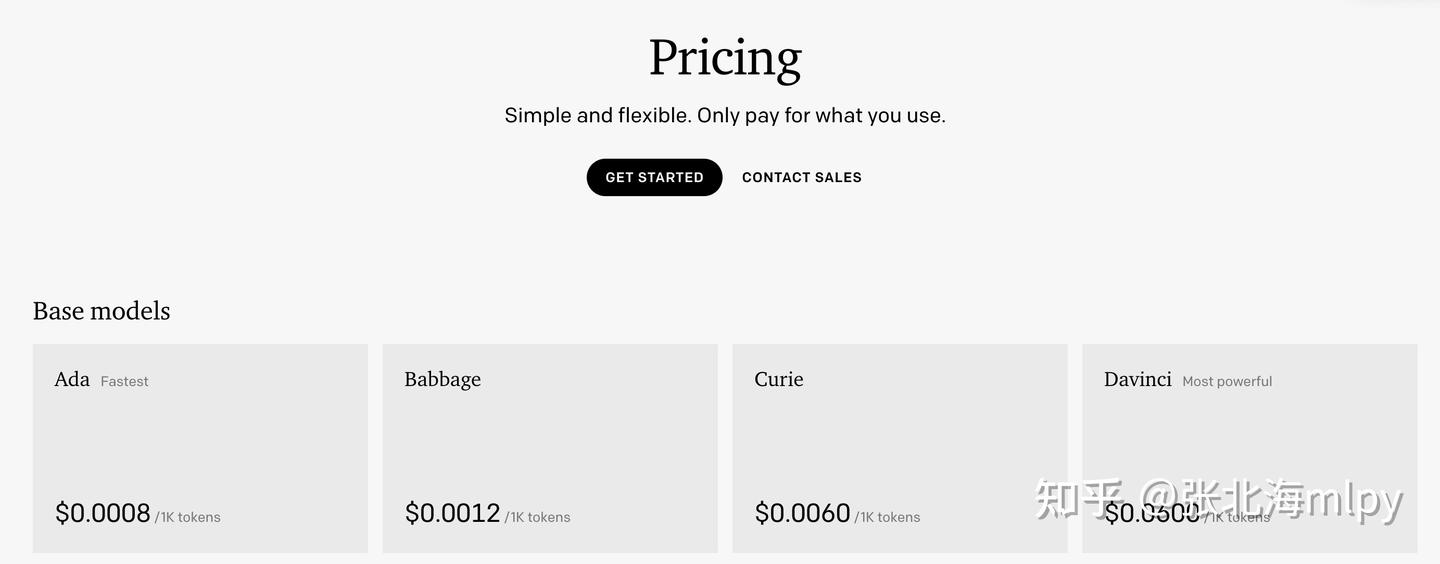This screenshot has width=1440, height=564.
Task: Click the GET STARTED button
Action: 654,177
